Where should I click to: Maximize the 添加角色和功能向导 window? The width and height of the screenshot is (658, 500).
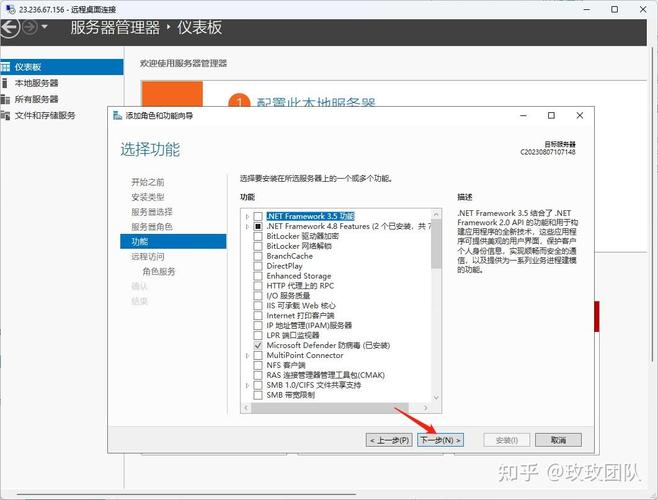551,115
